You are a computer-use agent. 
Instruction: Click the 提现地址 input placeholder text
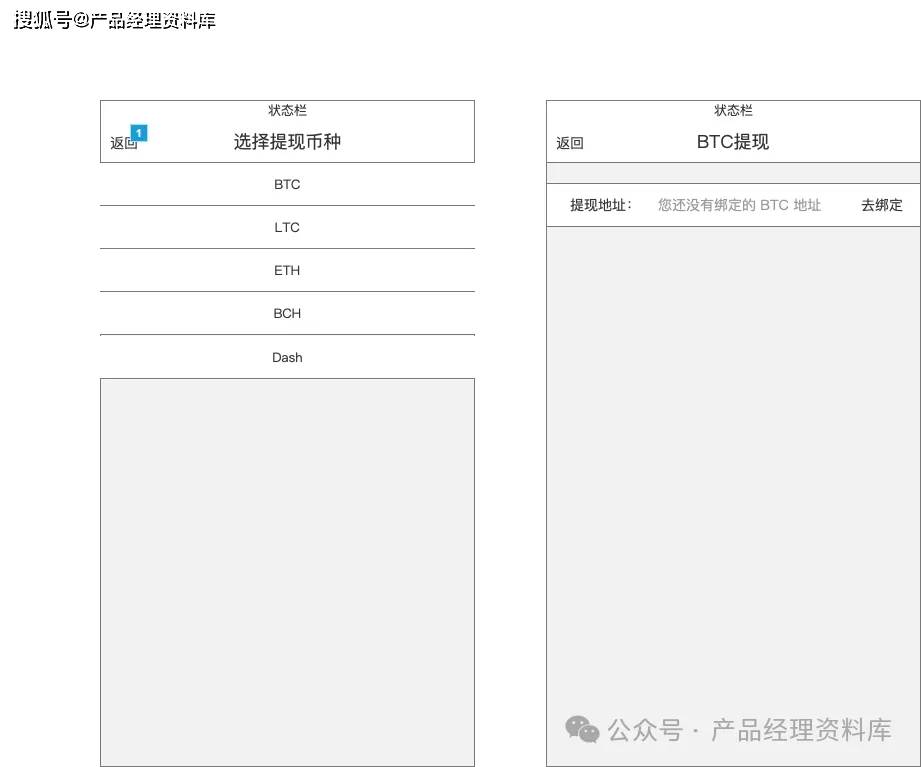(739, 204)
